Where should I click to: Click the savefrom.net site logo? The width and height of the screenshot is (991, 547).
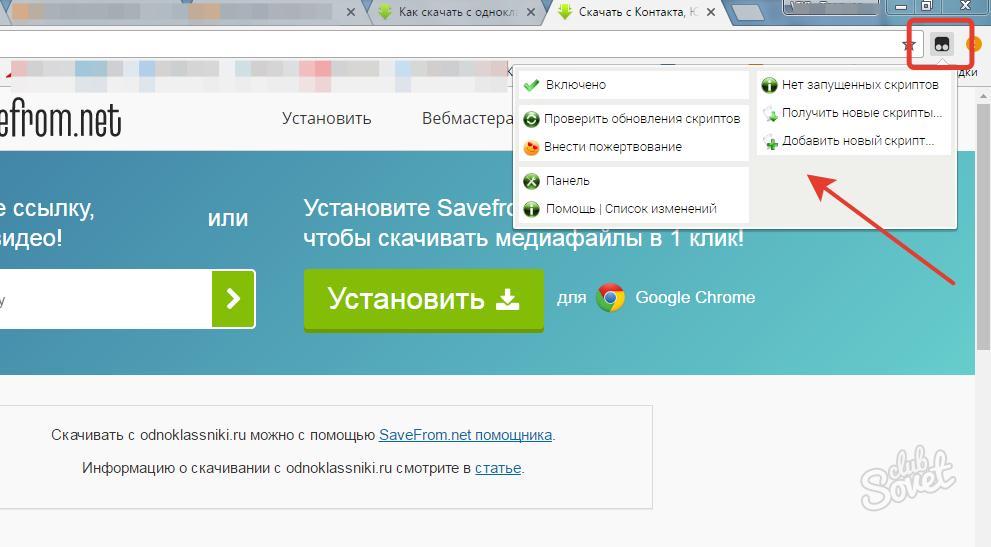point(61,120)
